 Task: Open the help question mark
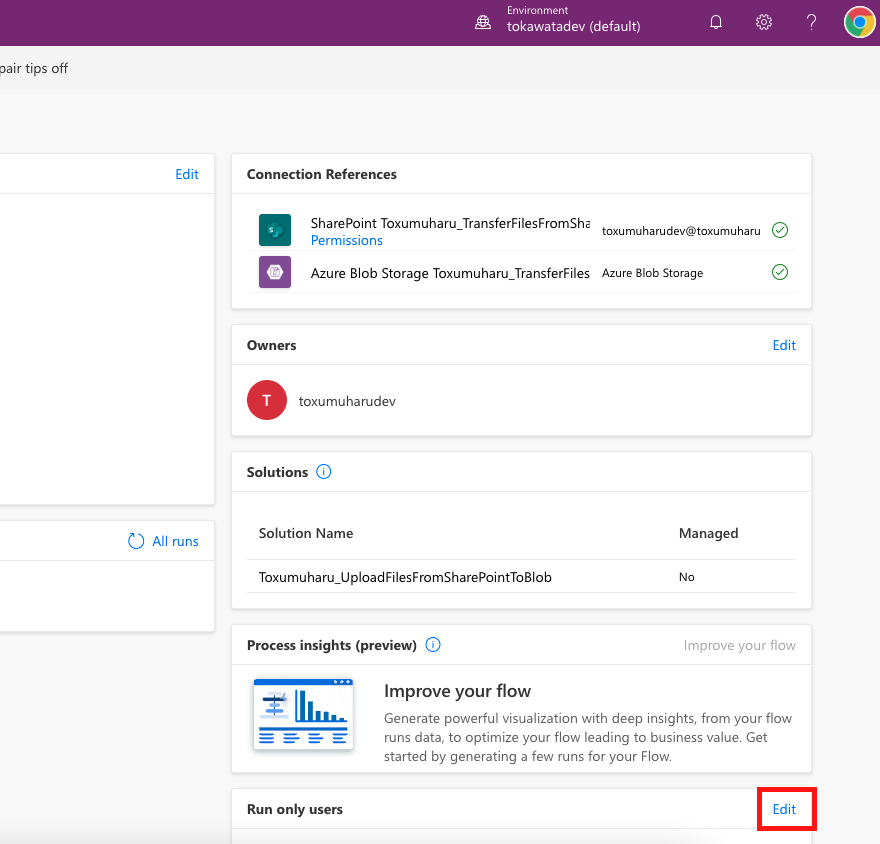811,21
